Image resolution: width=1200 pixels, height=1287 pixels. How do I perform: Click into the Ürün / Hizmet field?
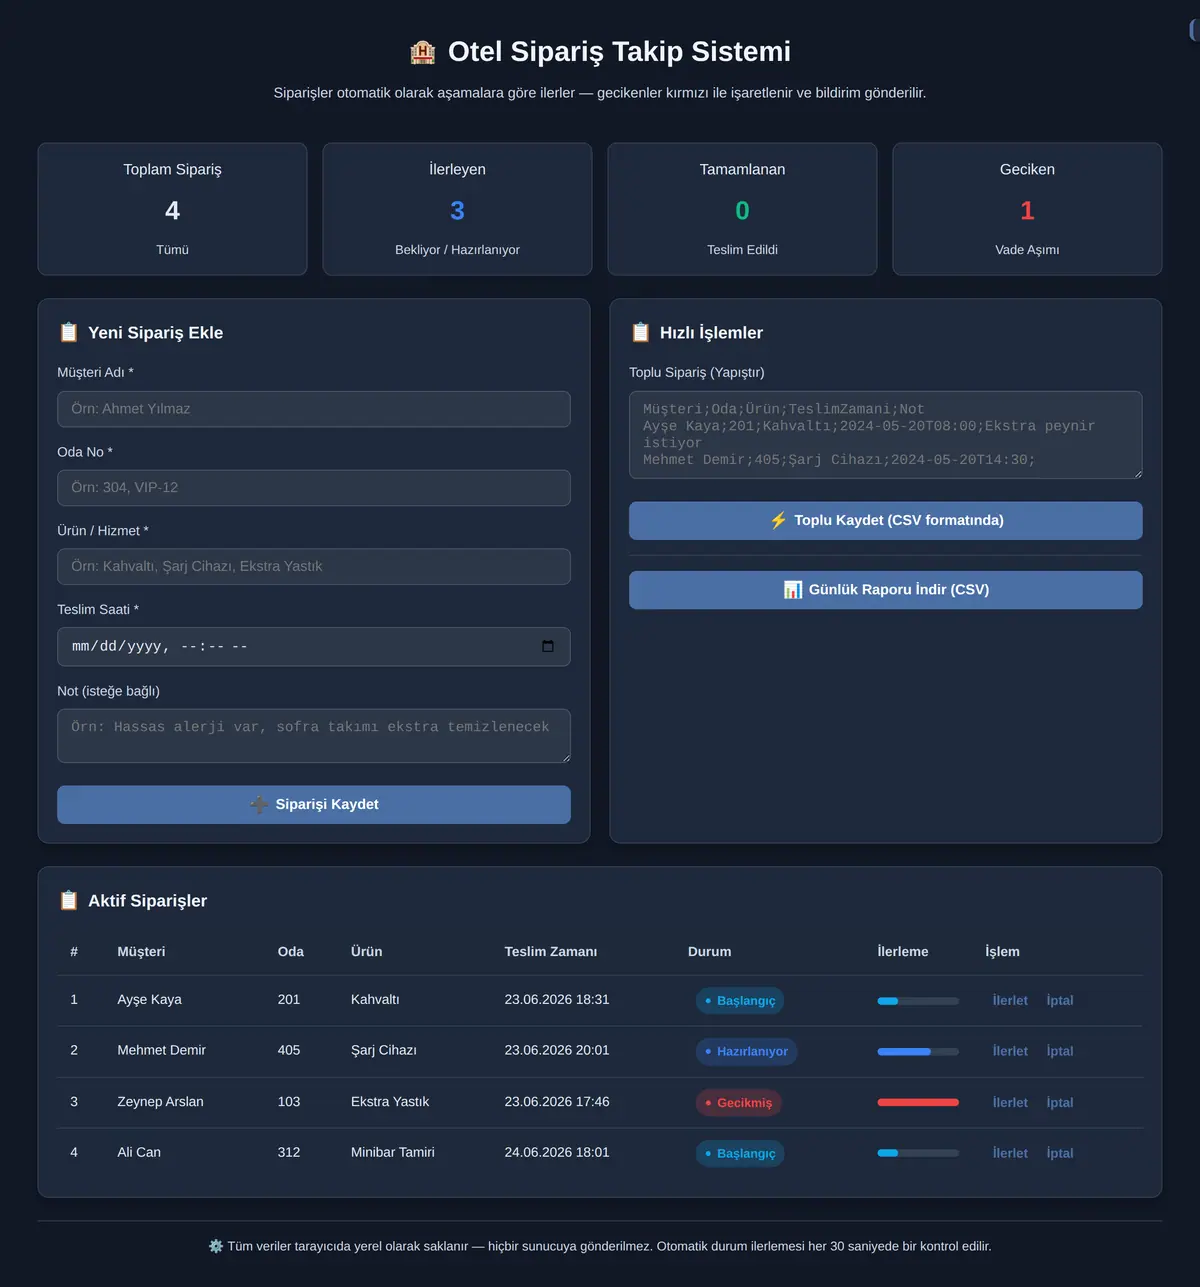click(314, 567)
